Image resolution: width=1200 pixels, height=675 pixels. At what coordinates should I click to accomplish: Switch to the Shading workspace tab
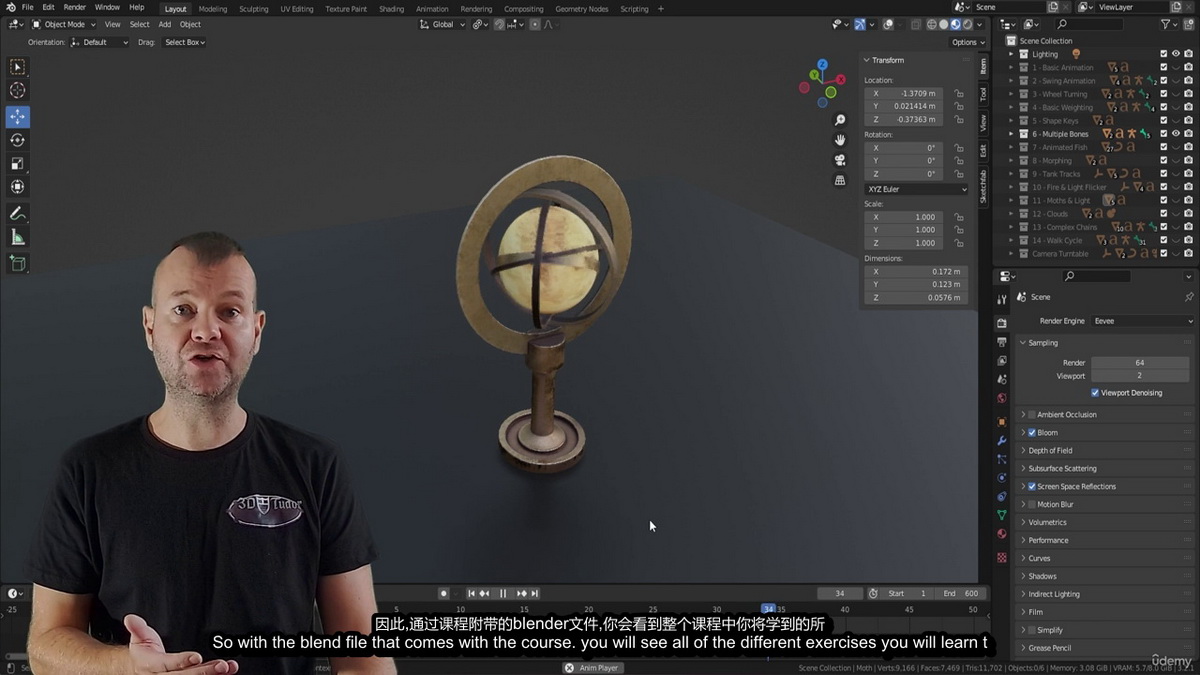pos(391,9)
